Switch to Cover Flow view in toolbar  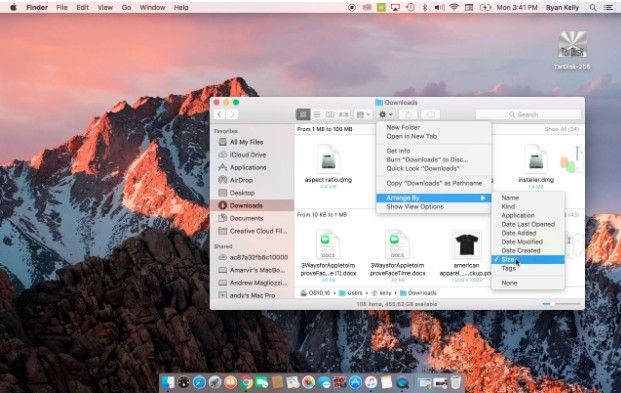click(x=343, y=114)
